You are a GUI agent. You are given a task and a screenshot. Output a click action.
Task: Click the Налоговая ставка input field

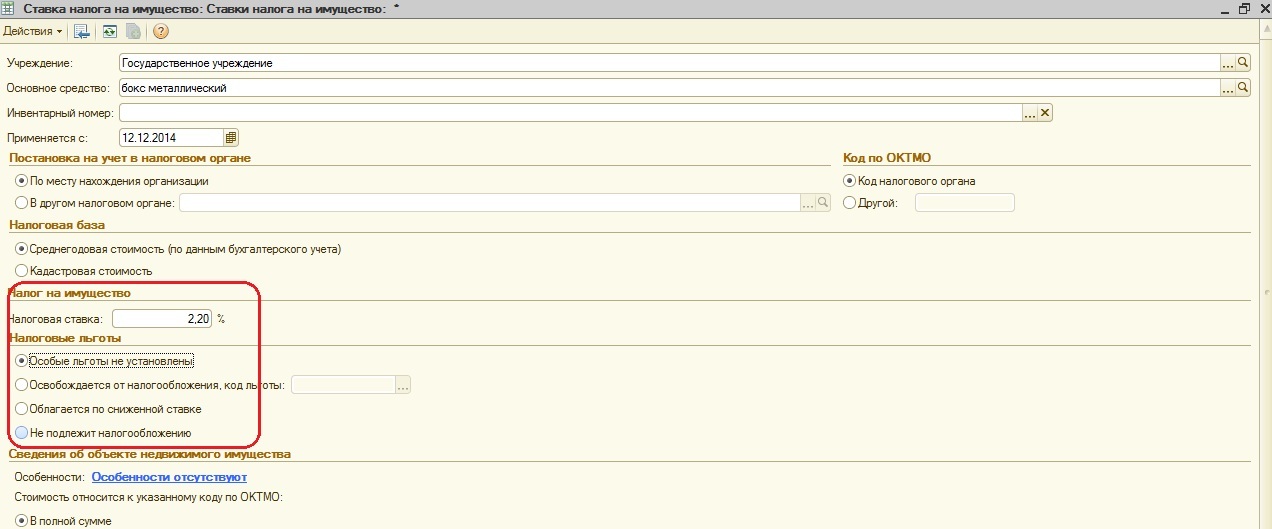162,319
